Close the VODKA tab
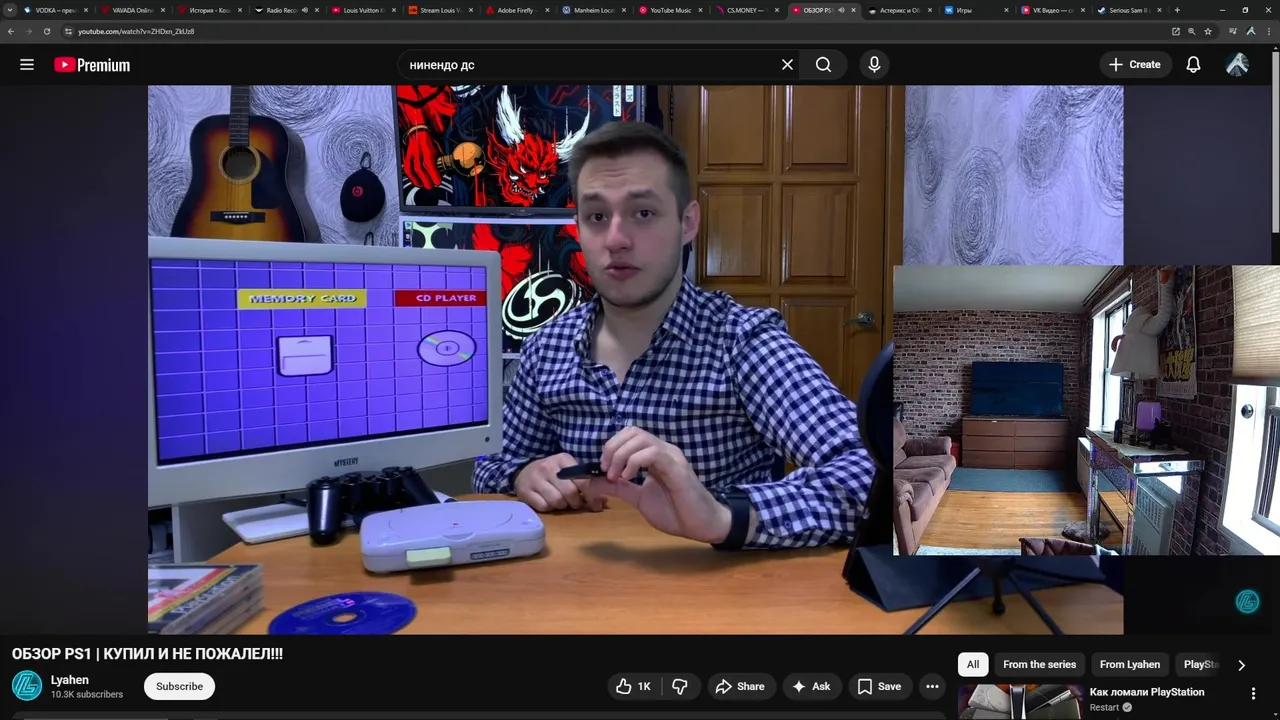Viewport: 1280px width, 720px height. point(86,10)
